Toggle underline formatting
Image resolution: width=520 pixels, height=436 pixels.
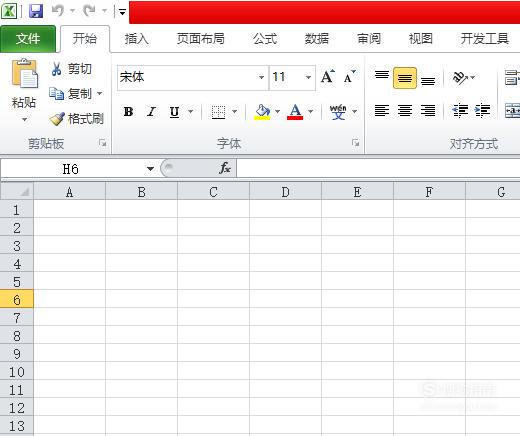point(174,112)
